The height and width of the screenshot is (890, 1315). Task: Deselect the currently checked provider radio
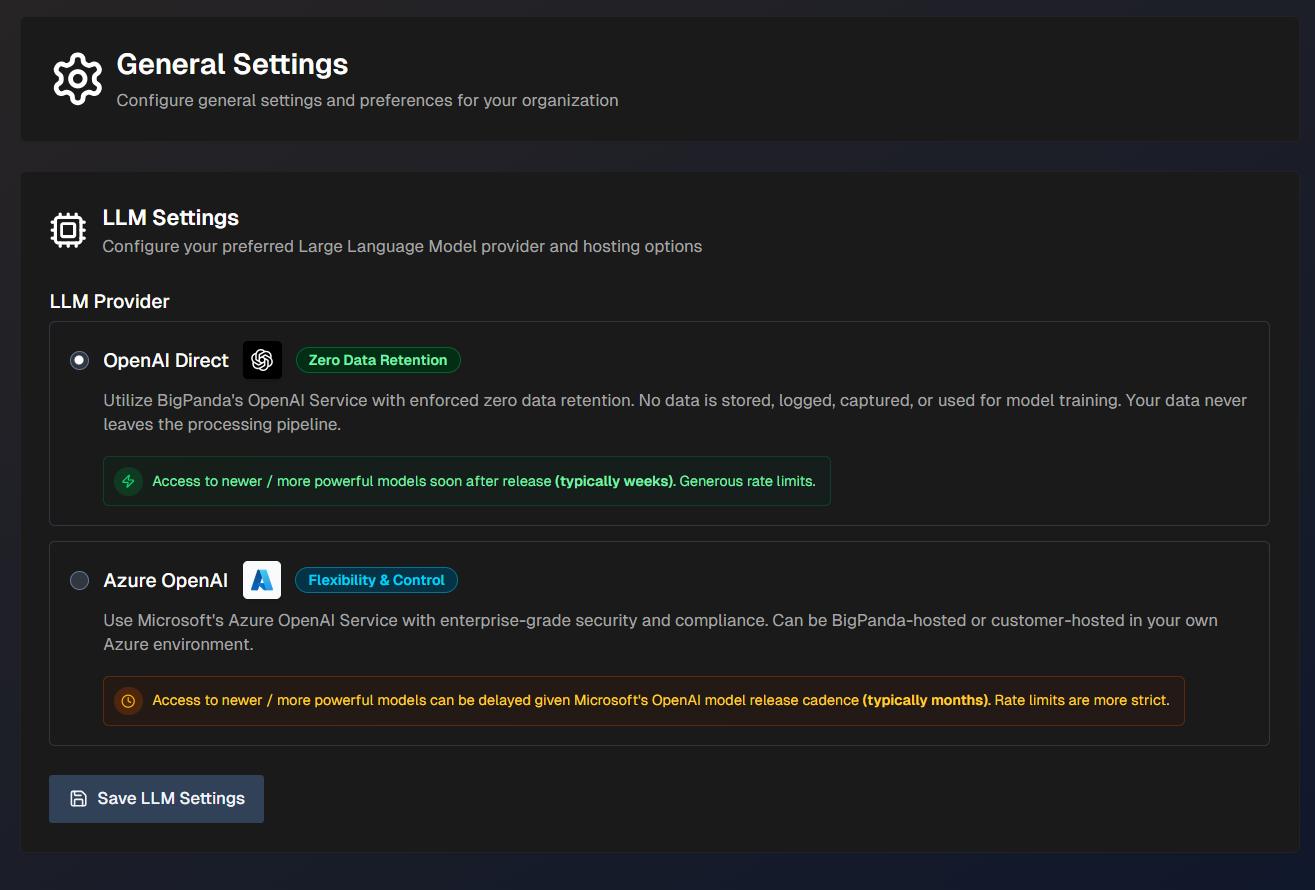[79, 360]
